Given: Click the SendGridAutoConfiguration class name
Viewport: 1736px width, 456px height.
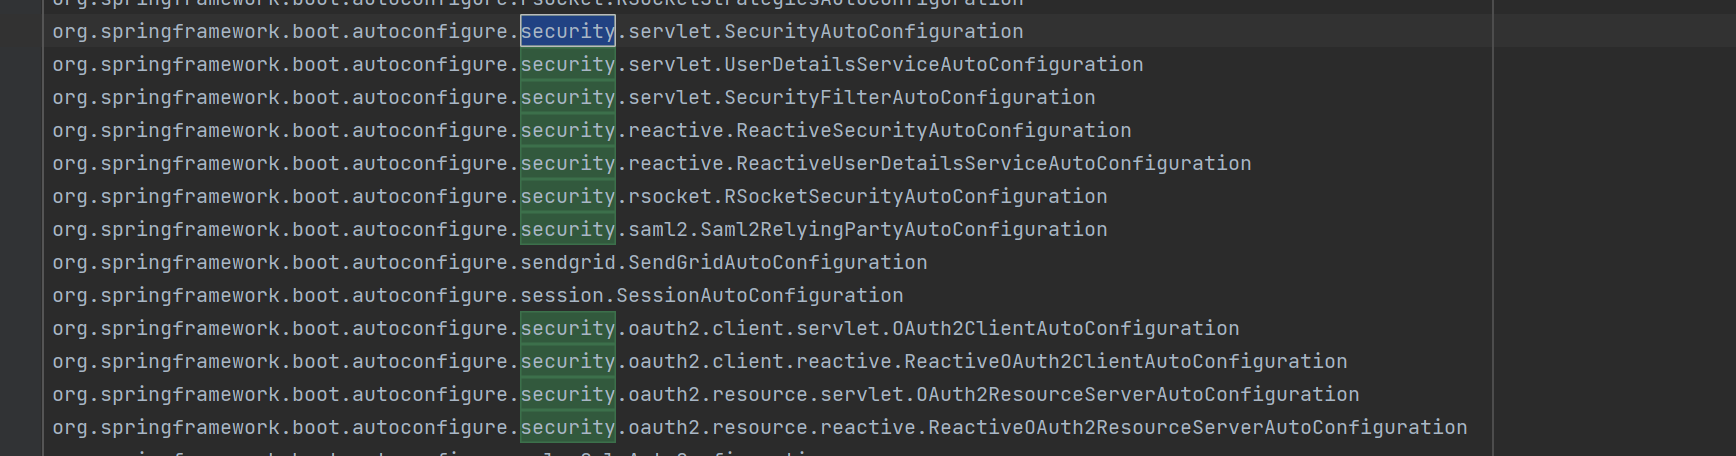Looking at the screenshot, I should (x=778, y=263).
